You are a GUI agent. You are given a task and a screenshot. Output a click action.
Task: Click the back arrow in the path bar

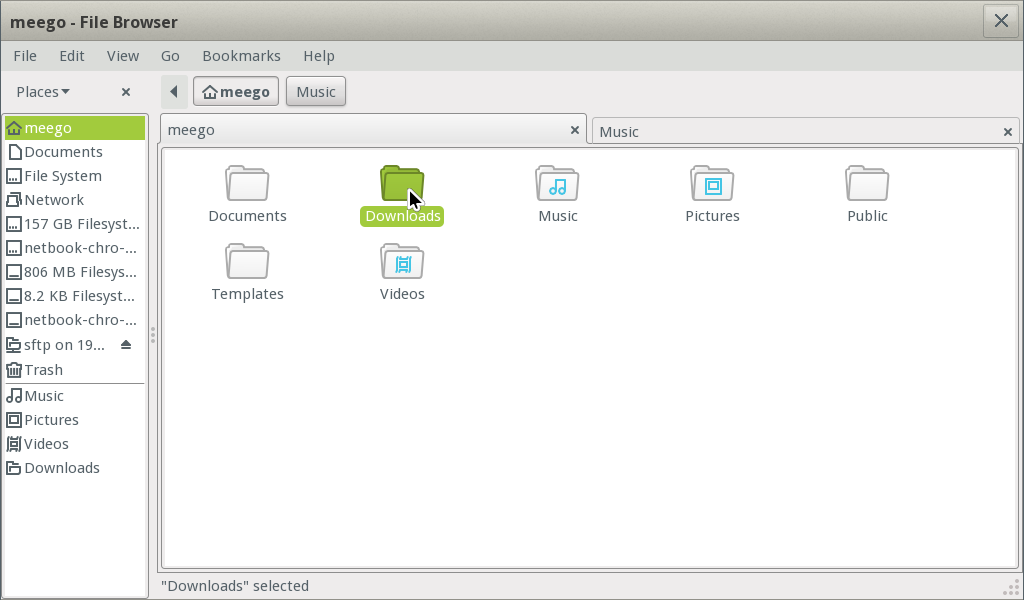point(174,91)
